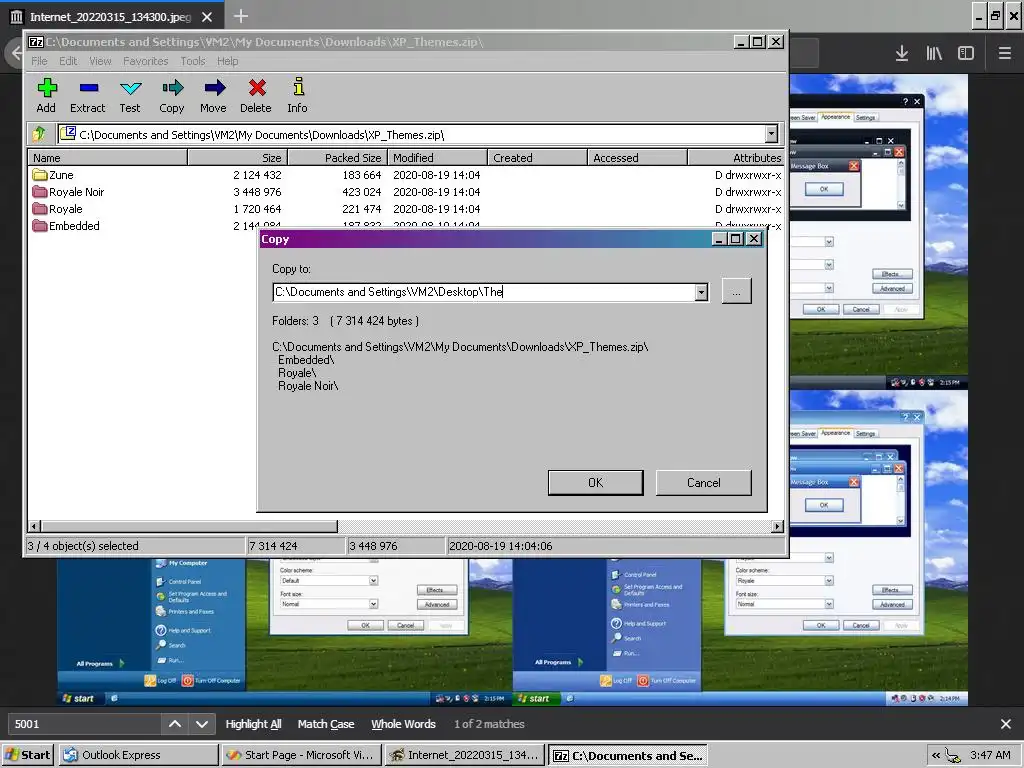Expand hidden system tray icons chevron
This screenshot has height=768, width=1024.
coord(936,755)
